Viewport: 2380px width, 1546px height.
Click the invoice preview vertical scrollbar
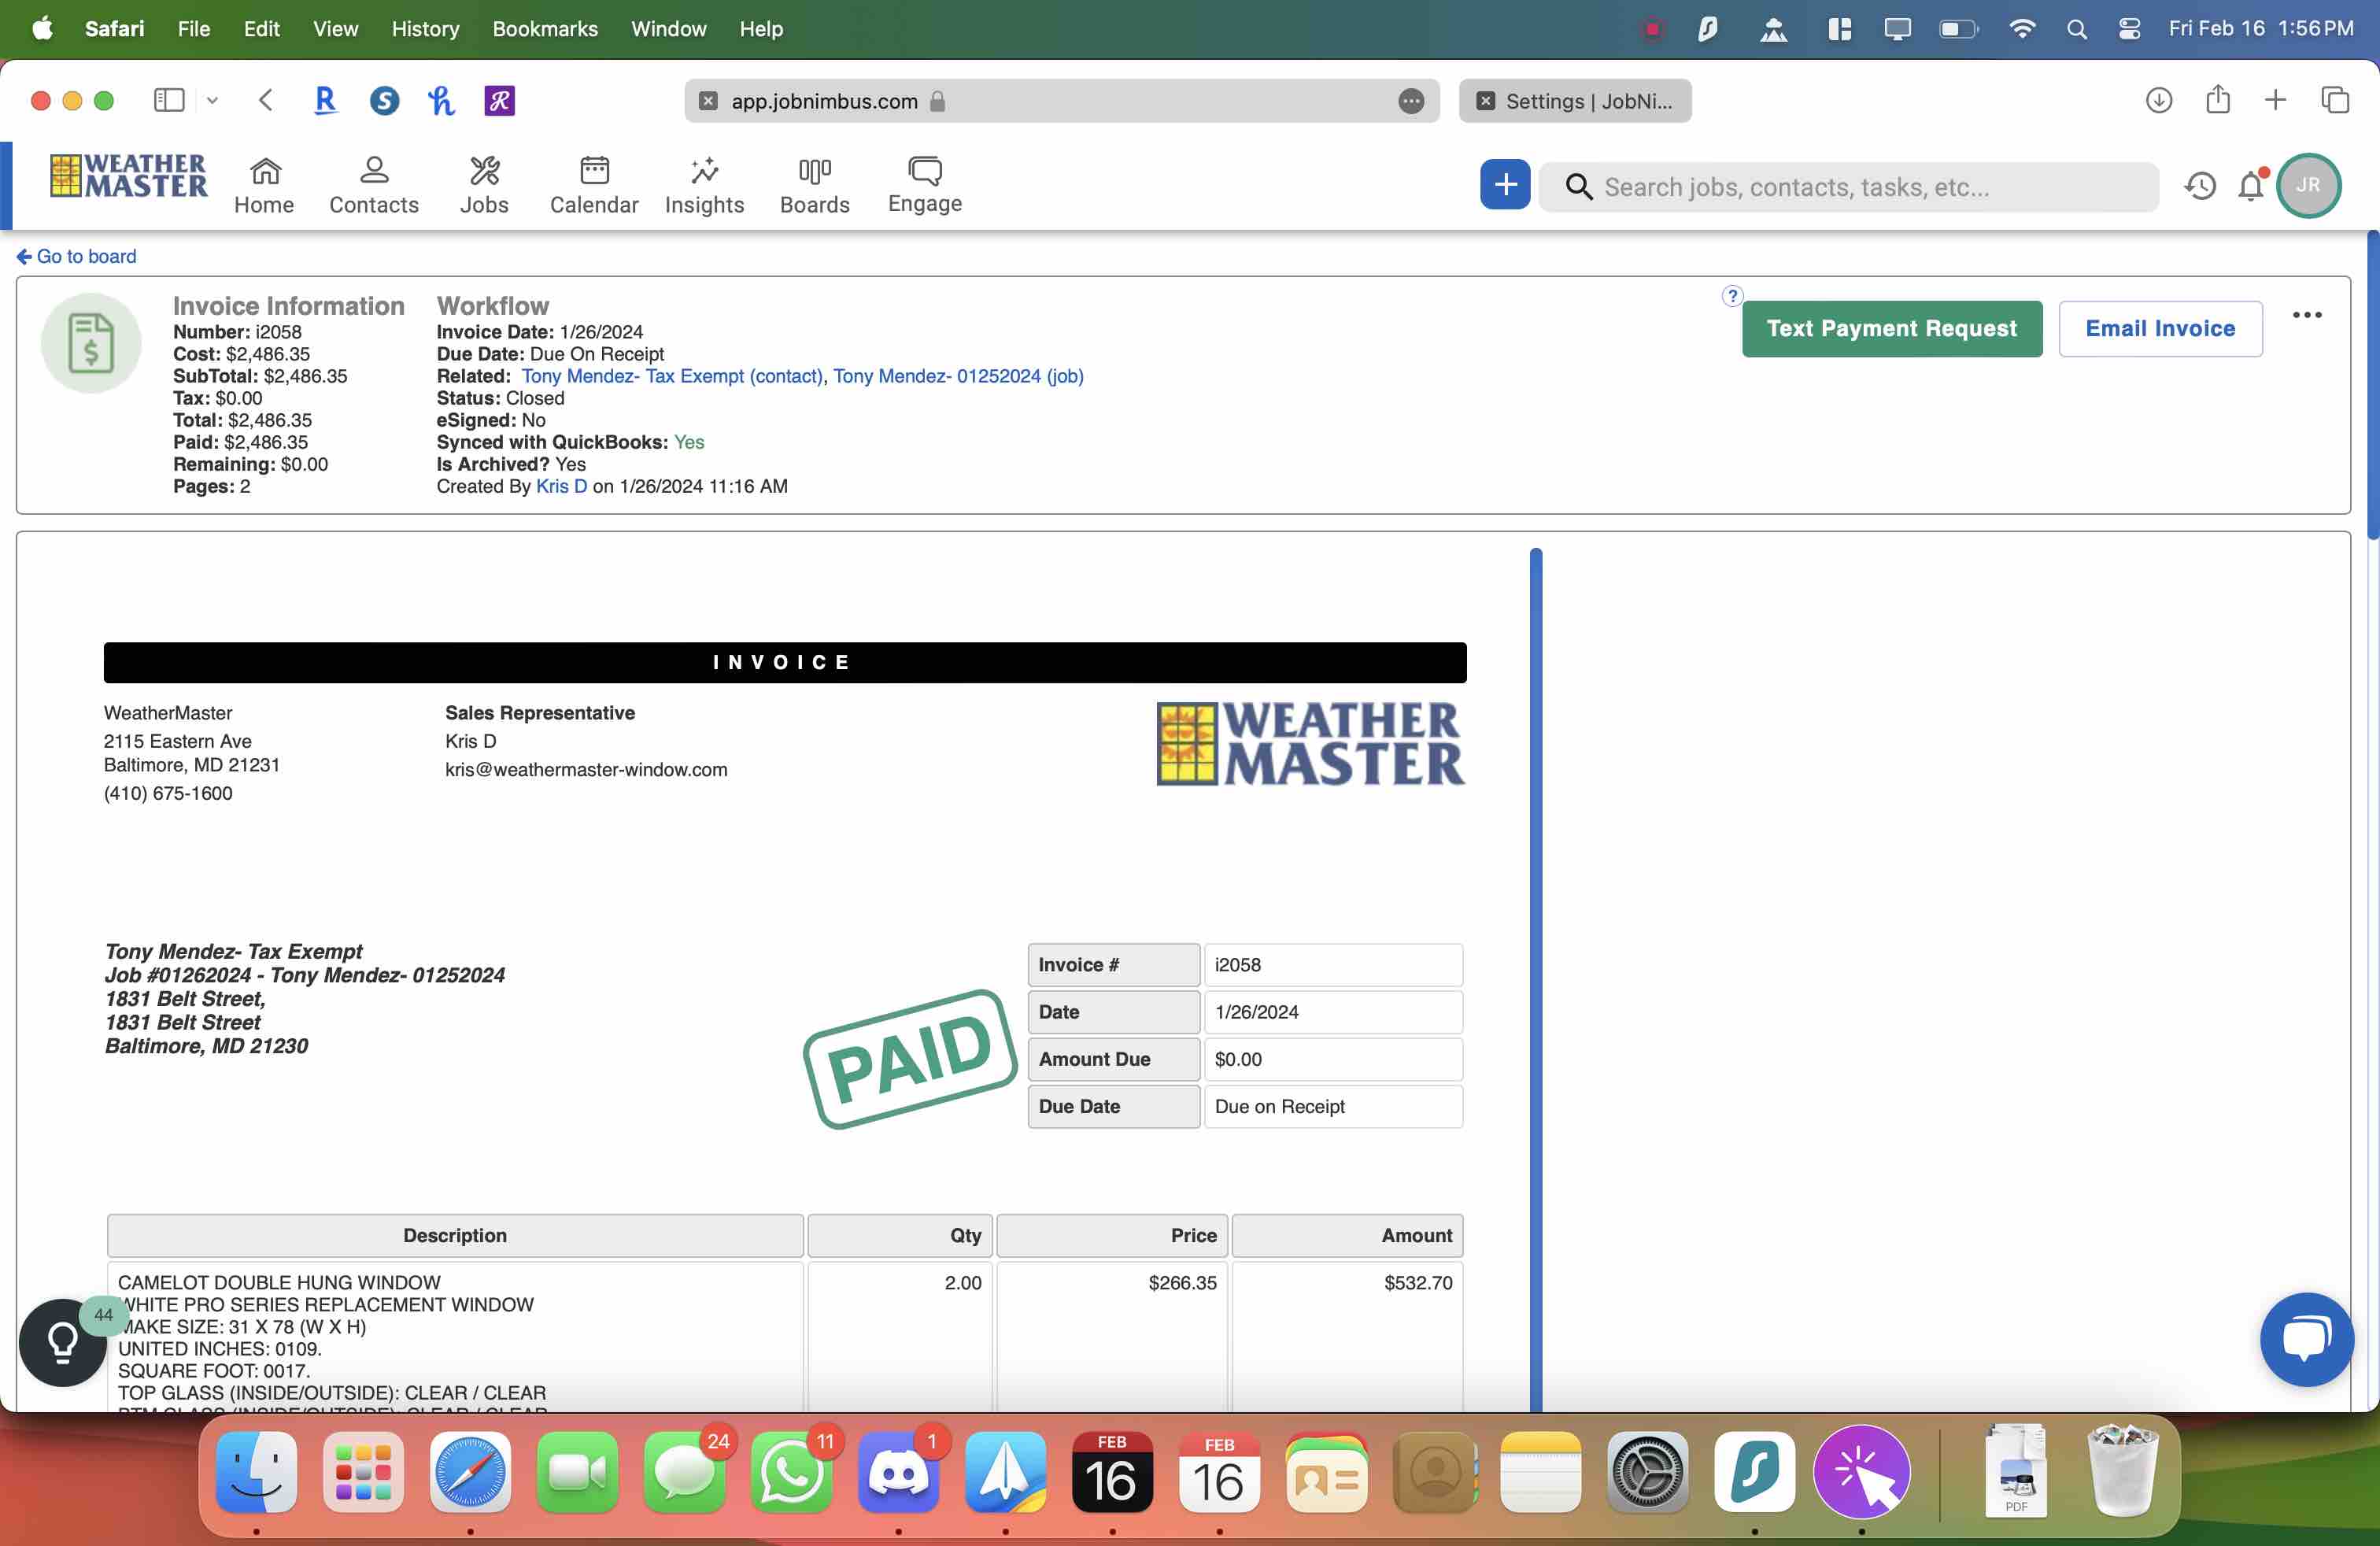click(x=1535, y=980)
